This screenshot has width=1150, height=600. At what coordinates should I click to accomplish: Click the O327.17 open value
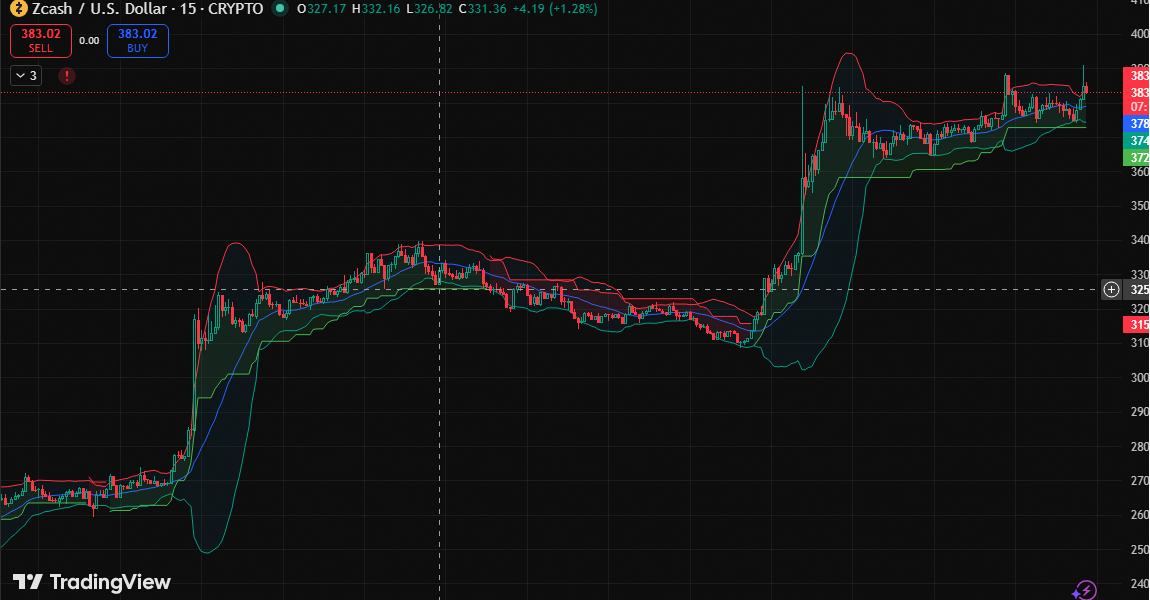click(x=321, y=9)
